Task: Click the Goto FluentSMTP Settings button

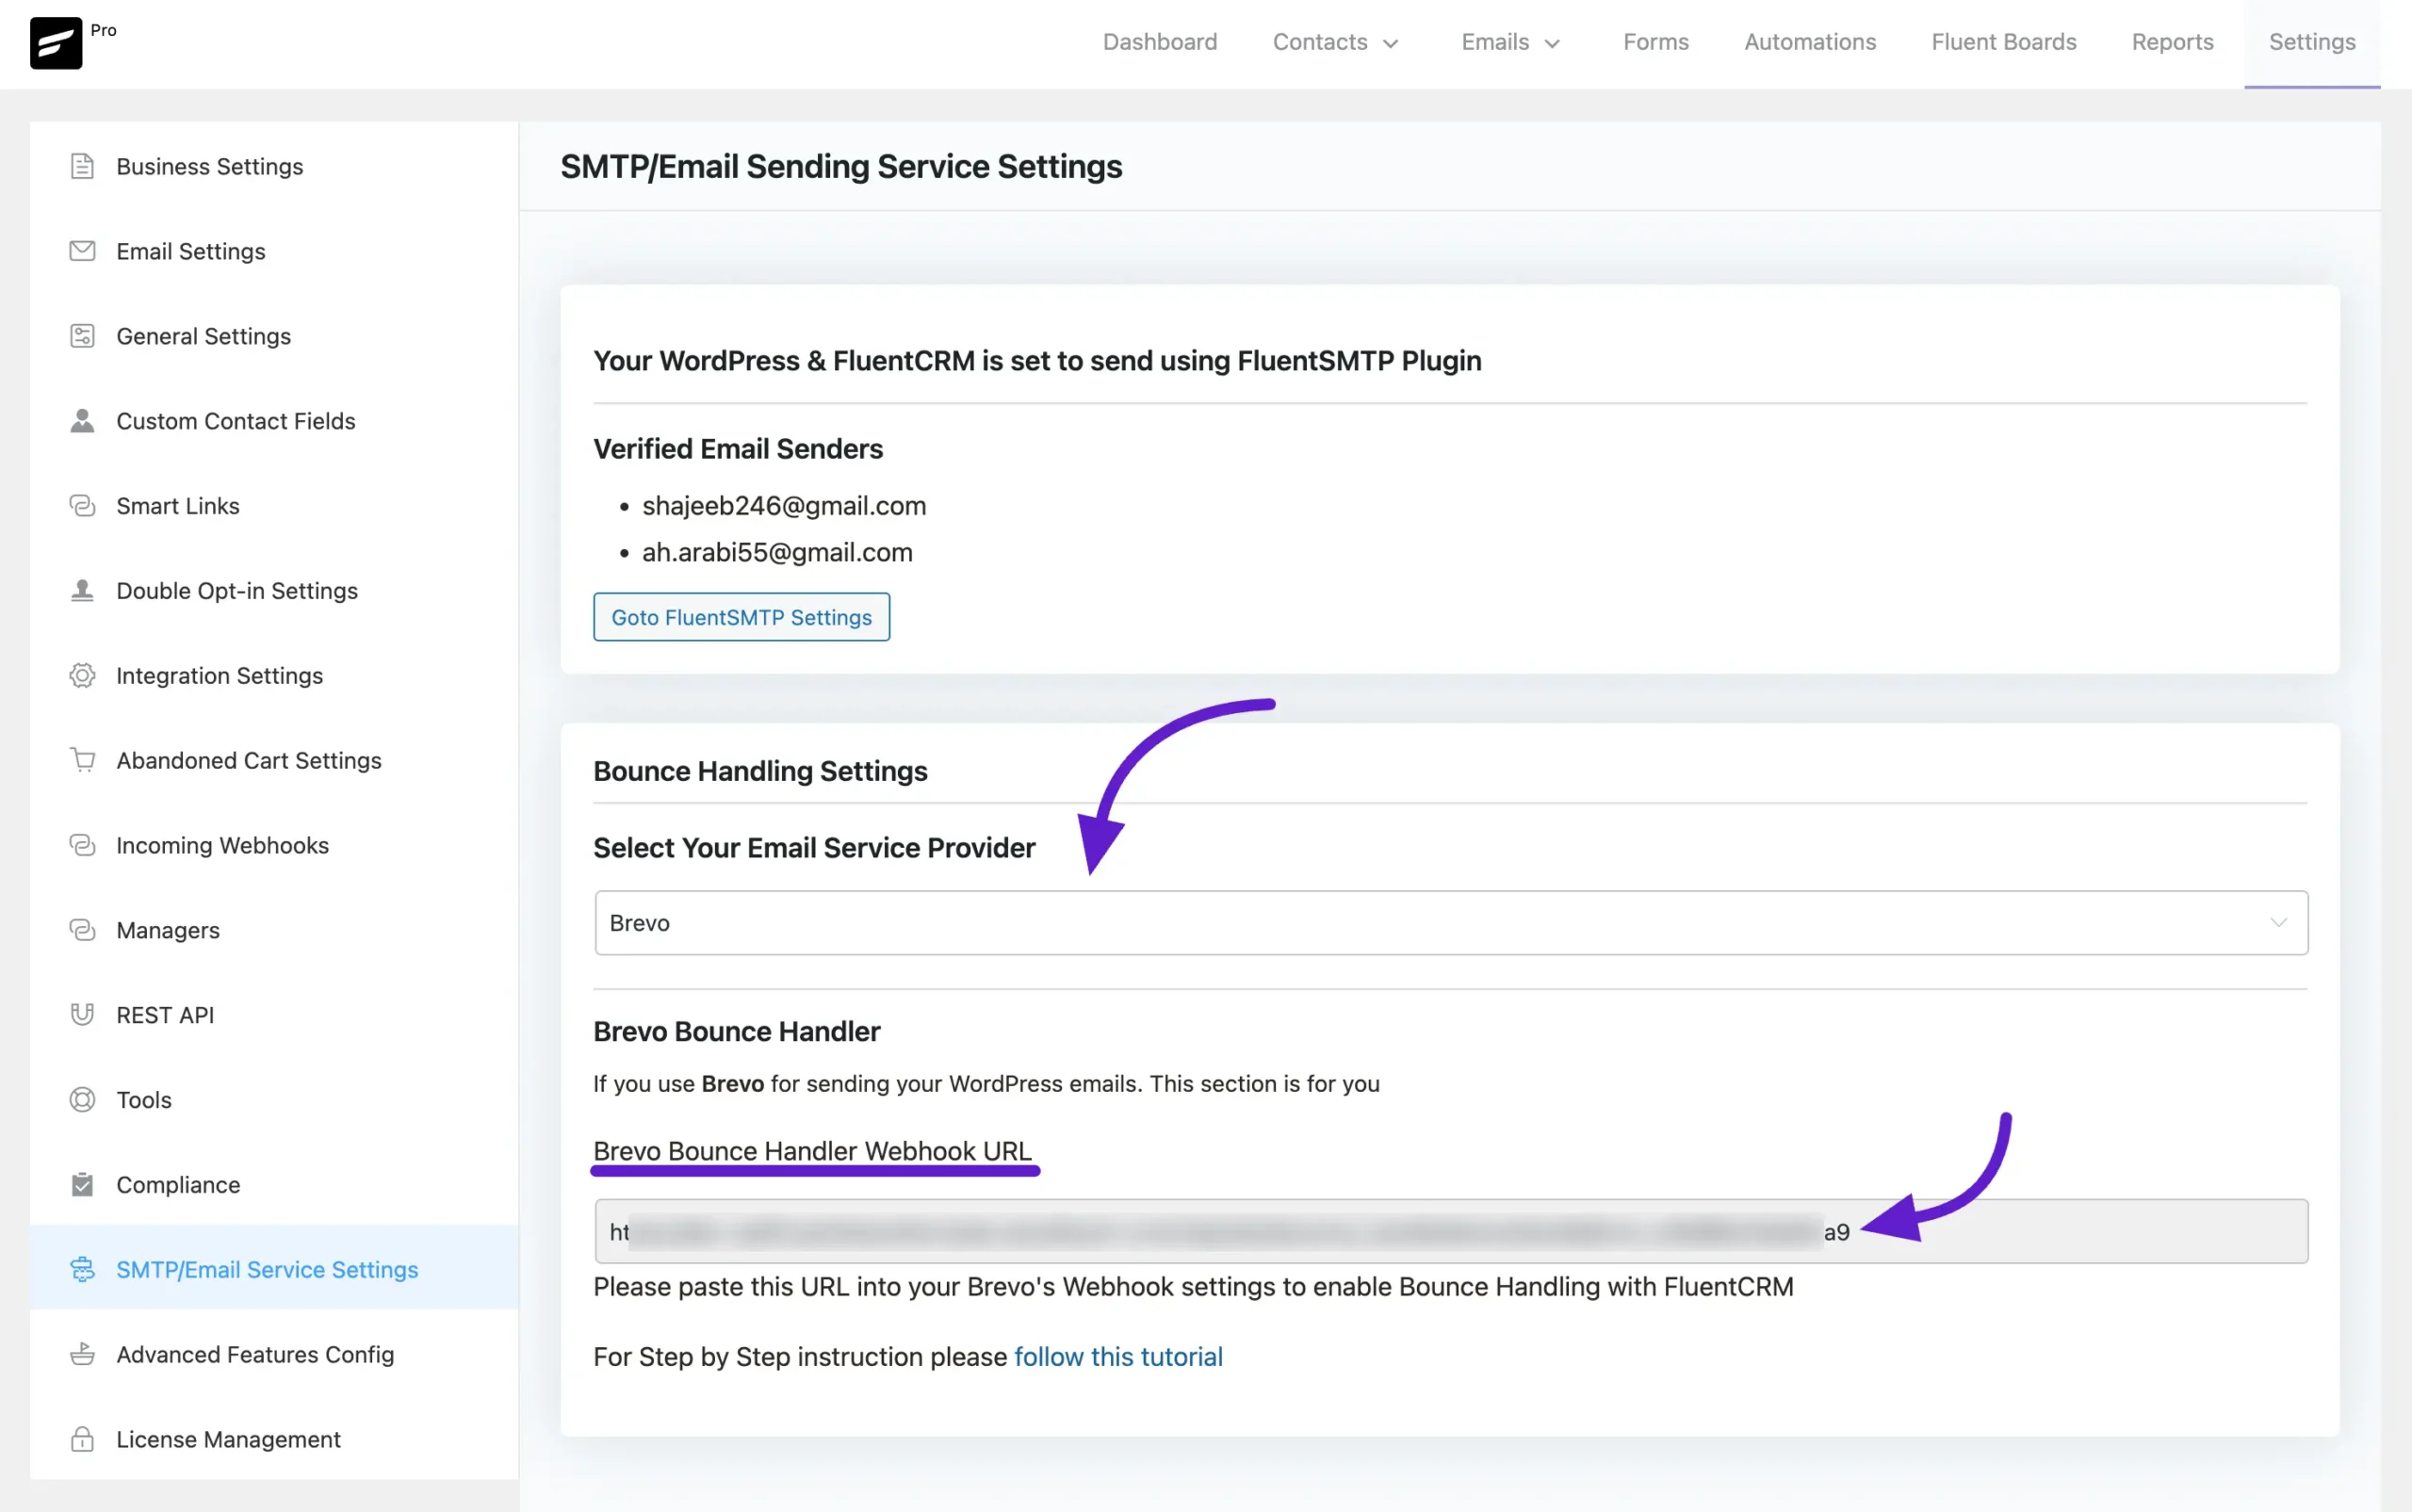Action: (742, 615)
